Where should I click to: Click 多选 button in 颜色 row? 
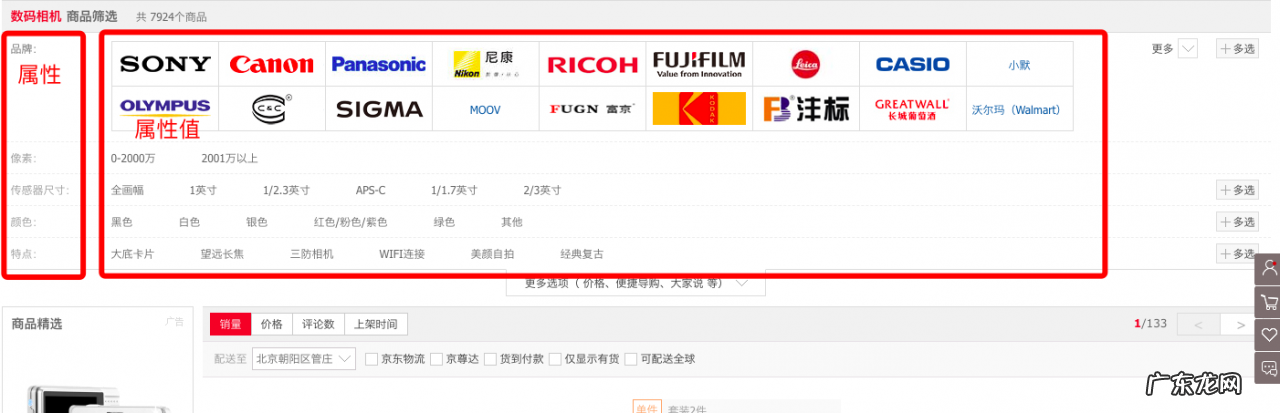pos(1237,222)
